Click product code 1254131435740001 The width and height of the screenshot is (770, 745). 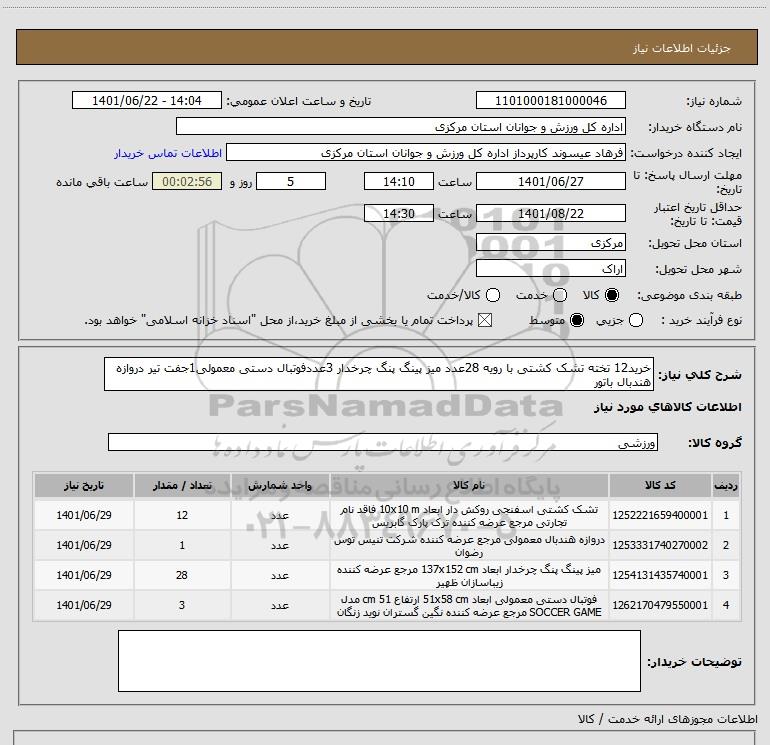tap(660, 575)
